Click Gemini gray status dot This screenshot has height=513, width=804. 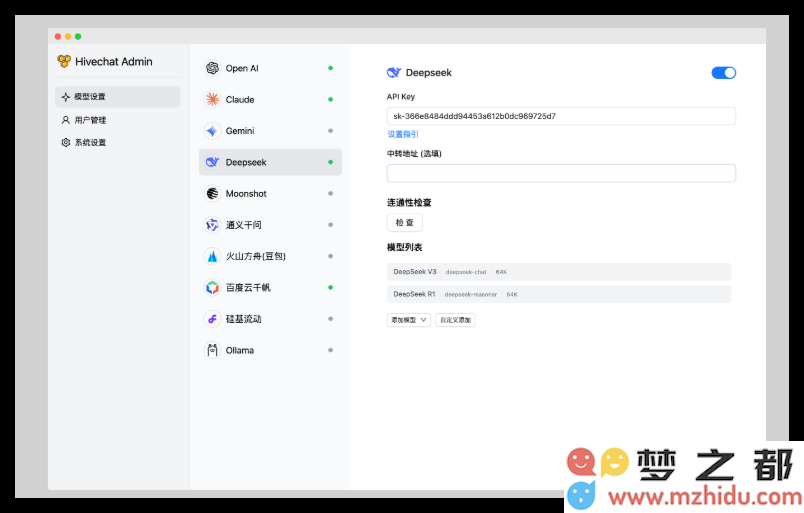tap(331, 131)
